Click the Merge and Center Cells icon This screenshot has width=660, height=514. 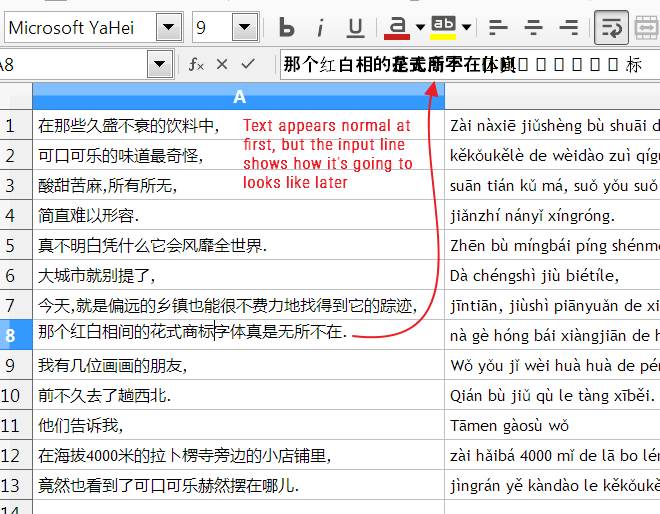pyautogui.click(x=647, y=28)
